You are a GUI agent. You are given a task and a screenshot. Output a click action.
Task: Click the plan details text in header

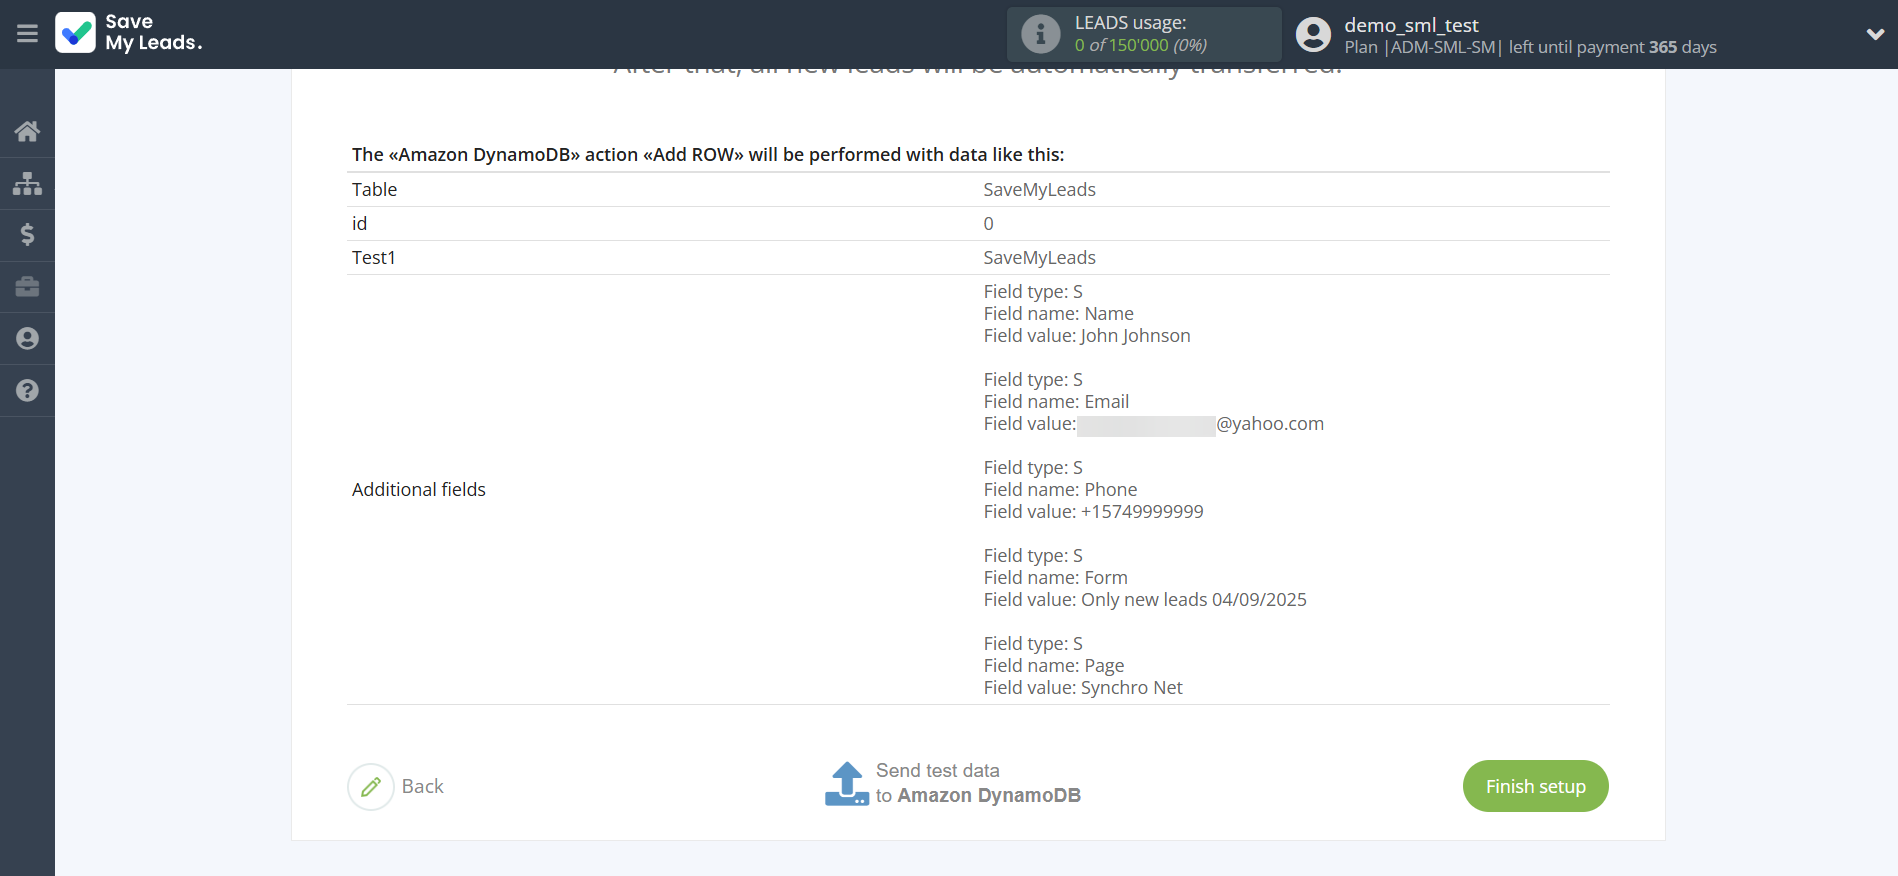point(1530,47)
